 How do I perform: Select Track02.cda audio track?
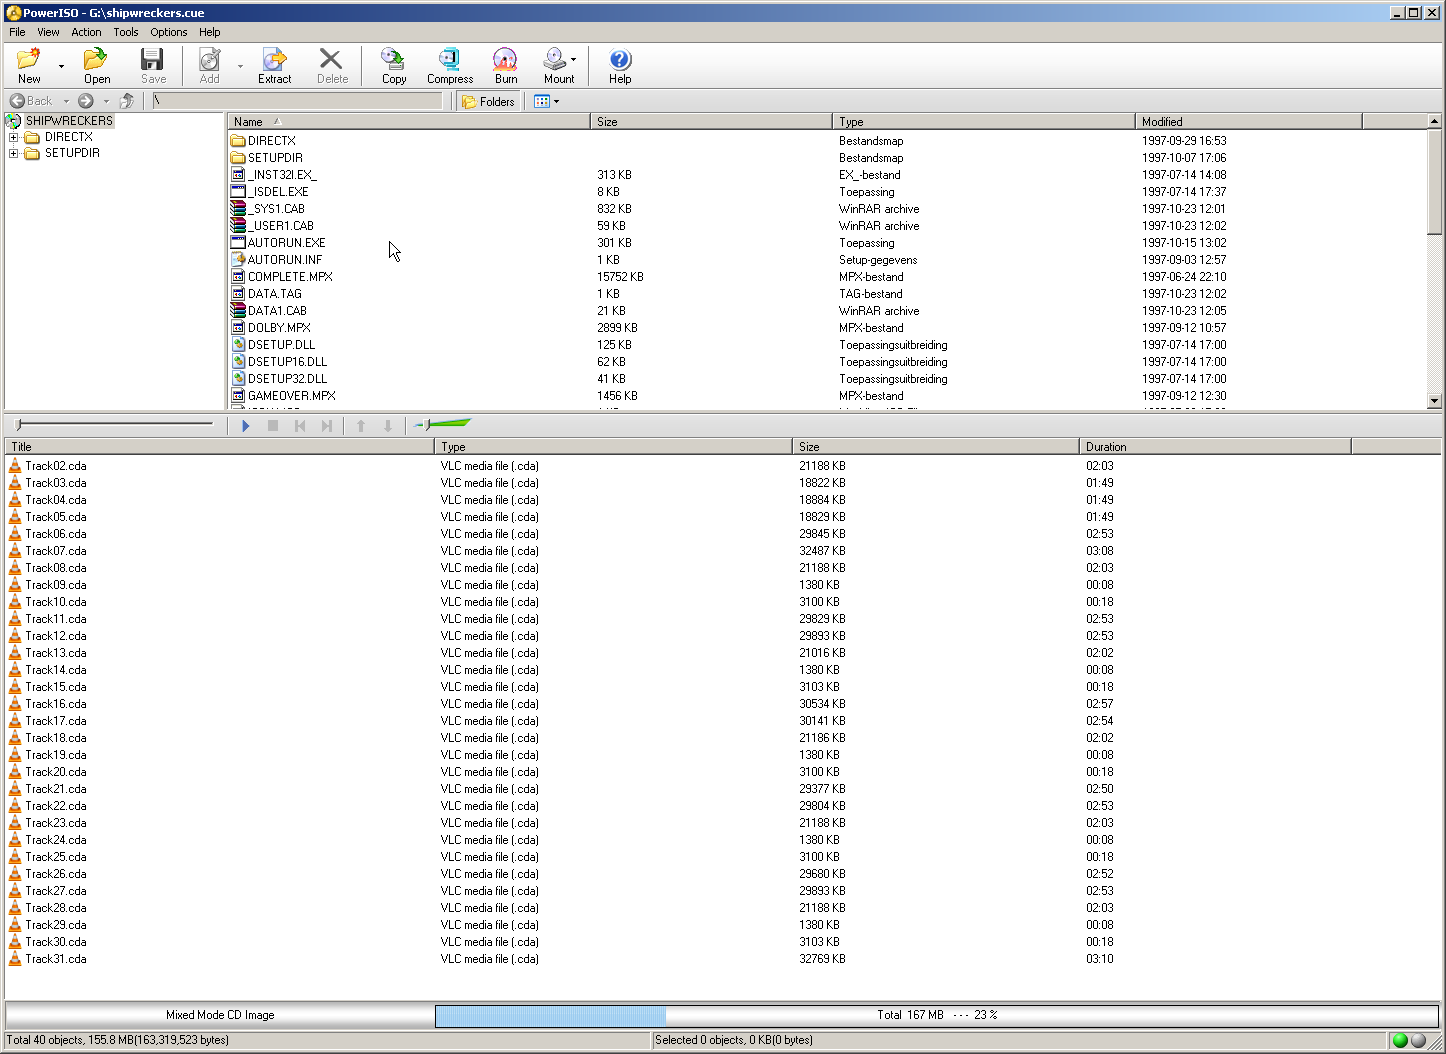(x=56, y=466)
